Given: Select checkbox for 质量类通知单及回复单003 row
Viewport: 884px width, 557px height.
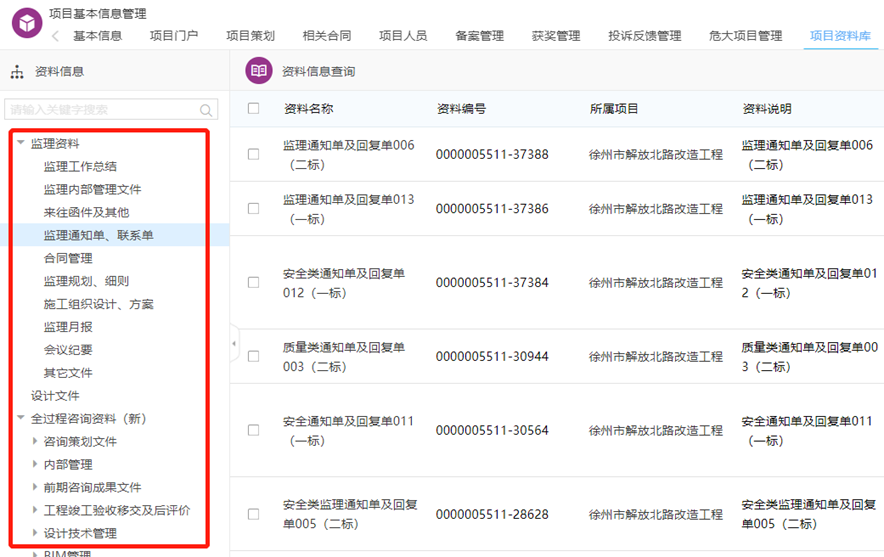Looking at the screenshot, I should coord(253,356).
